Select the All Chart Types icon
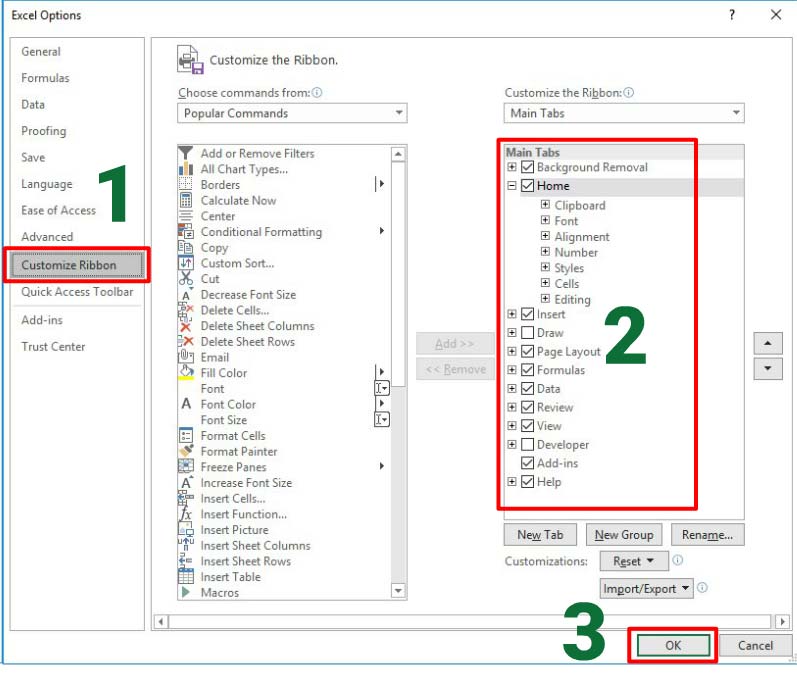This screenshot has height=682, width=797. (x=186, y=169)
